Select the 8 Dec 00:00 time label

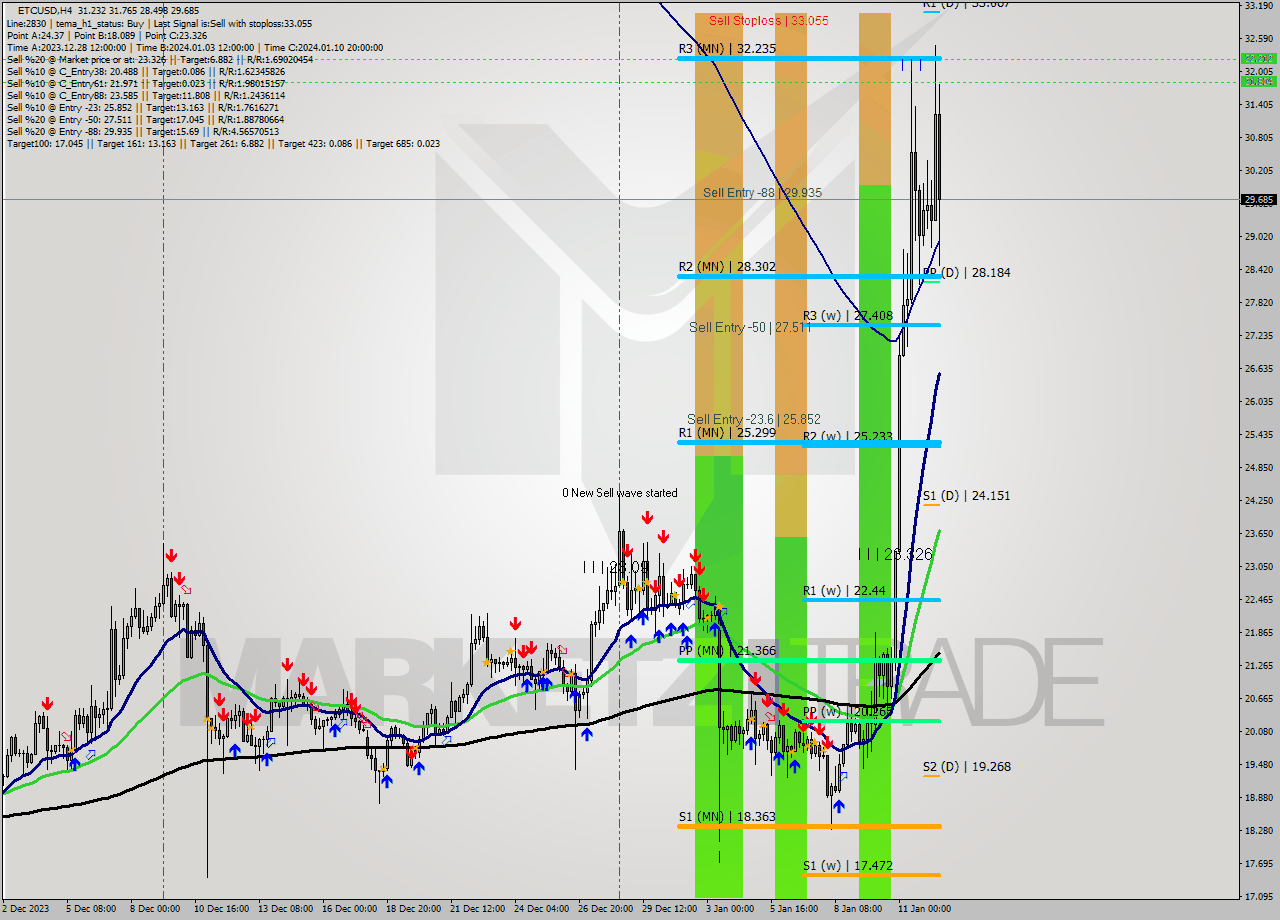click(155, 909)
